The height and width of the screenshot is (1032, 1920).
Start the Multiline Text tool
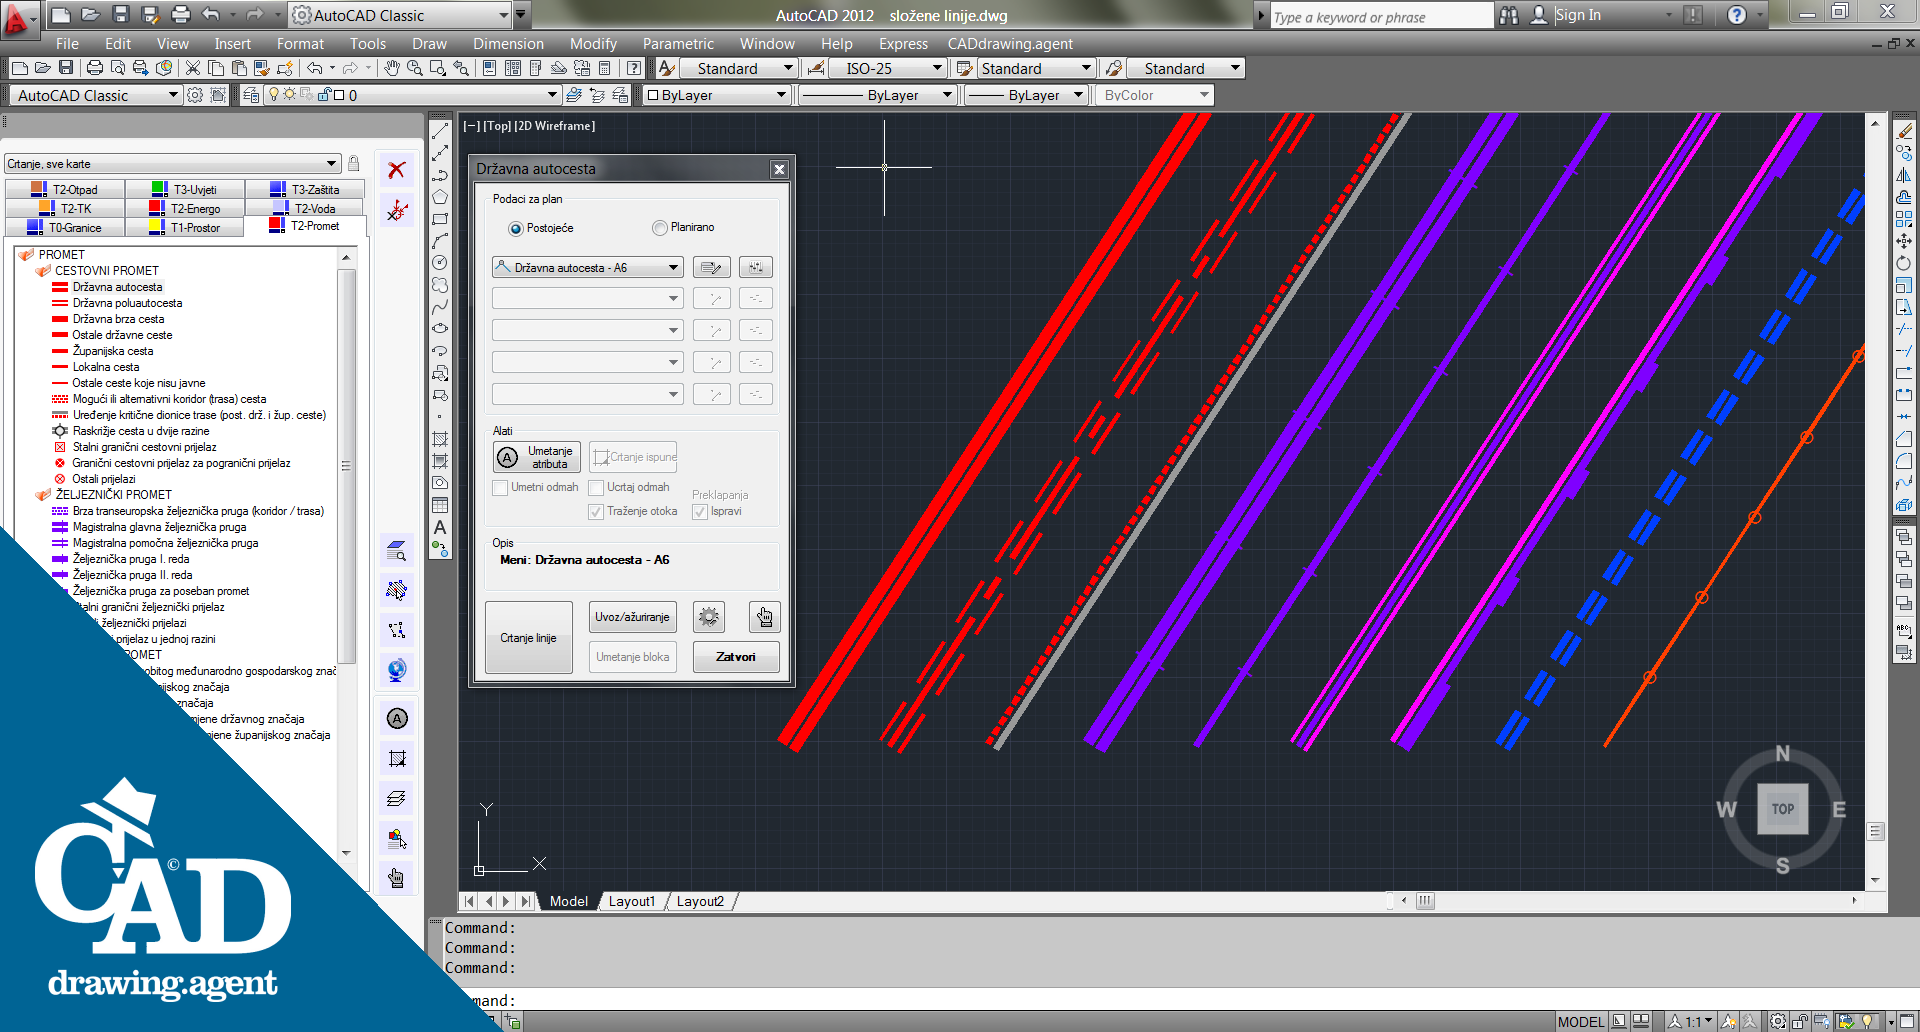[440, 527]
